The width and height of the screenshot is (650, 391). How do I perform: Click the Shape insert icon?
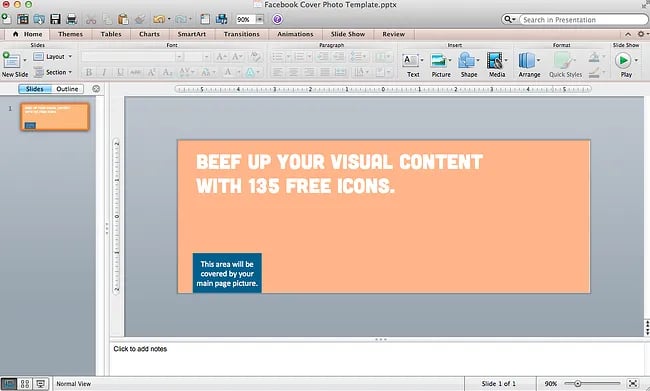pos(468,65)
